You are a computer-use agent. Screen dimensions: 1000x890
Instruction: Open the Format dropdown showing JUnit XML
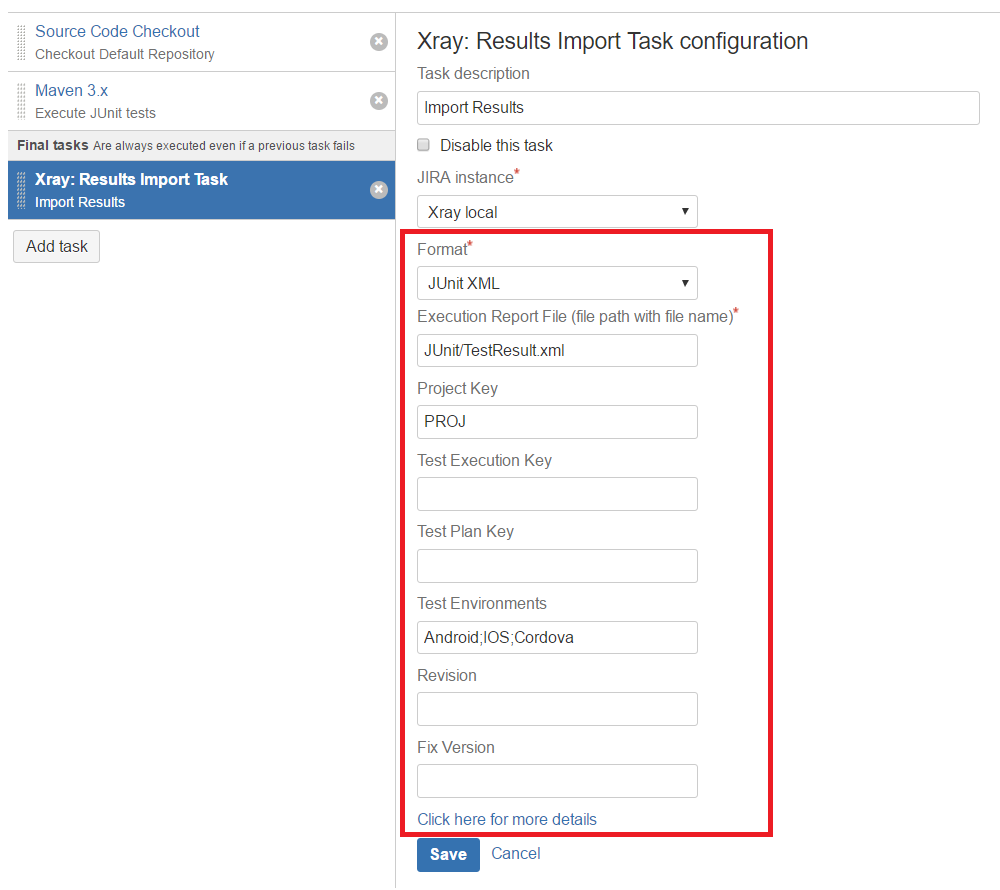pos(557,283)
